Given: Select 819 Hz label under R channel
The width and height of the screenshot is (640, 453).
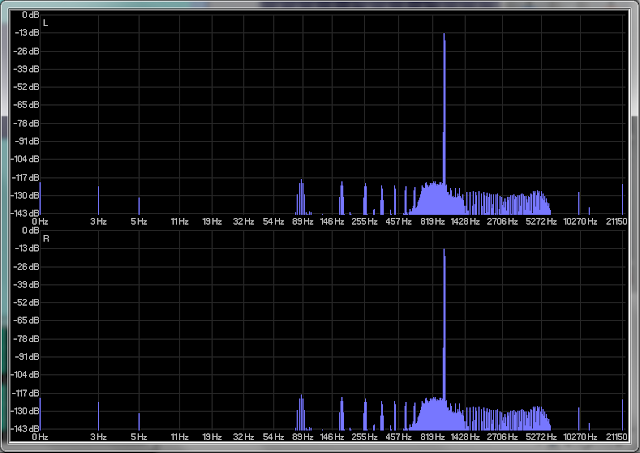Looking at the screenshot, I should point(433,437).
